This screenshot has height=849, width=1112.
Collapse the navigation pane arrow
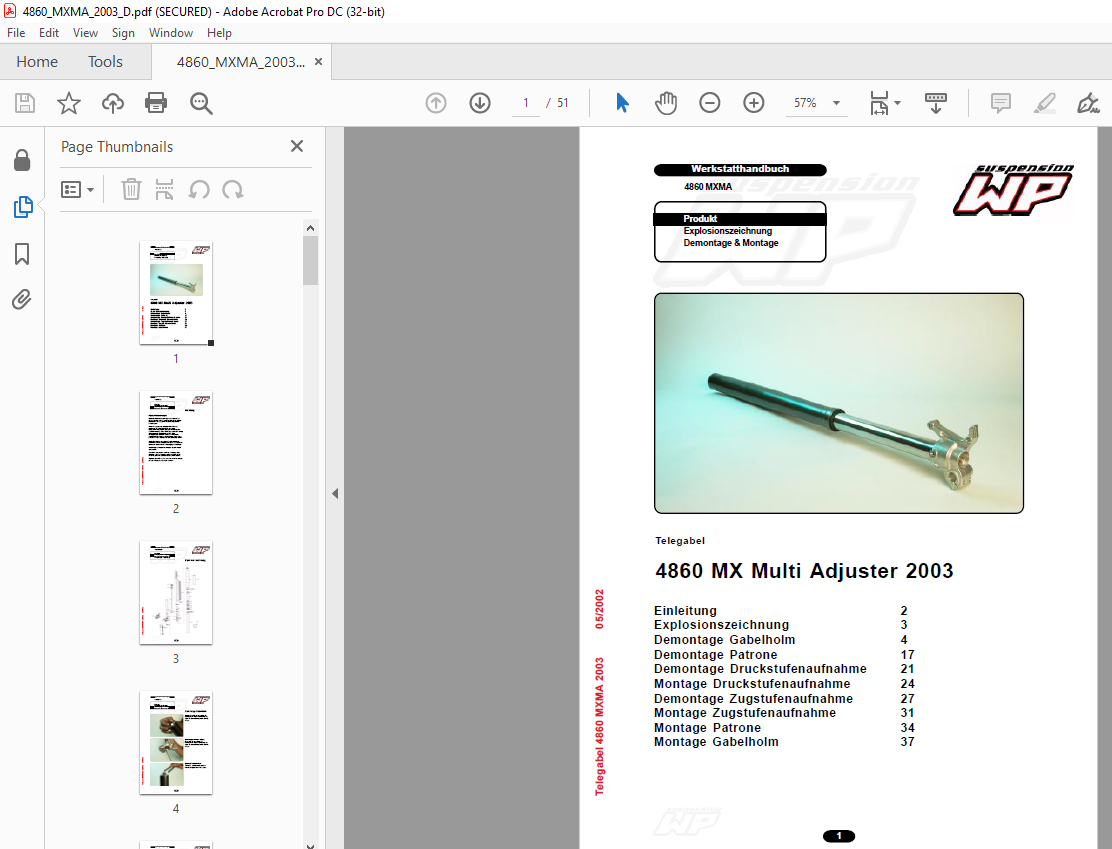[335, 494]
